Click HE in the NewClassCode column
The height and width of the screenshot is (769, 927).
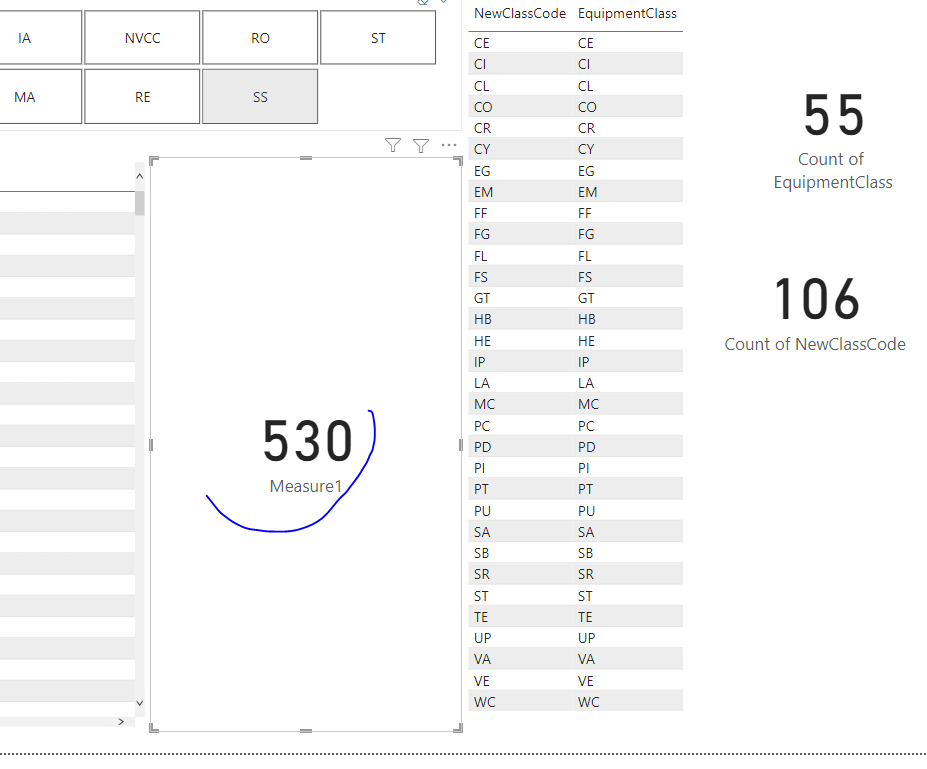click(x=482, y=341)
